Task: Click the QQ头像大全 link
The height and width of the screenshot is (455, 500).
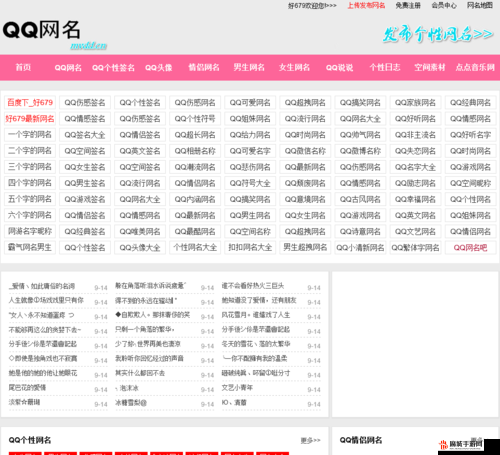Action: 140,248
